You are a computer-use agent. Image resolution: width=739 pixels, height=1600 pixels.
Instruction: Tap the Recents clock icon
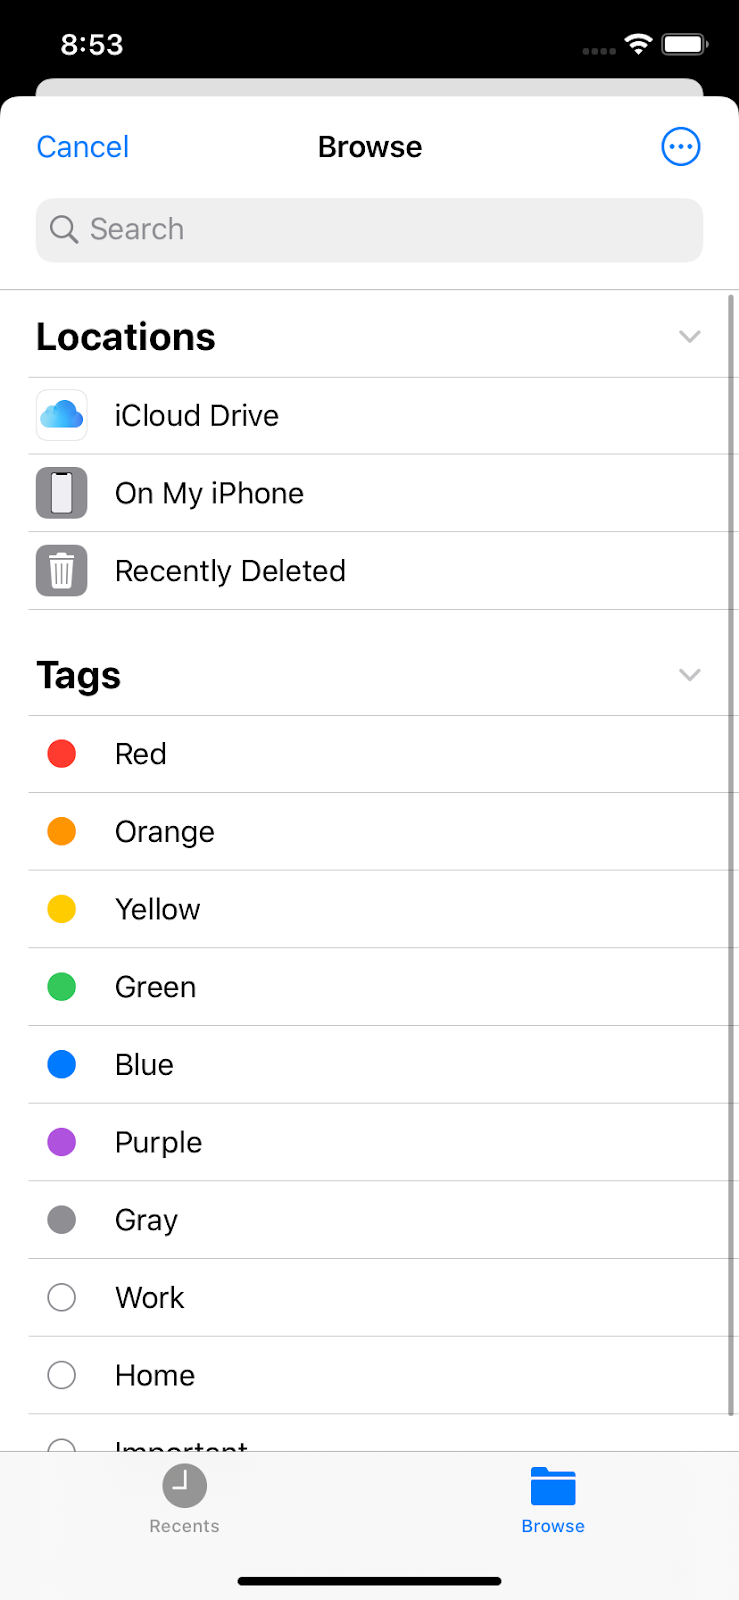(x=184, y=1485)
